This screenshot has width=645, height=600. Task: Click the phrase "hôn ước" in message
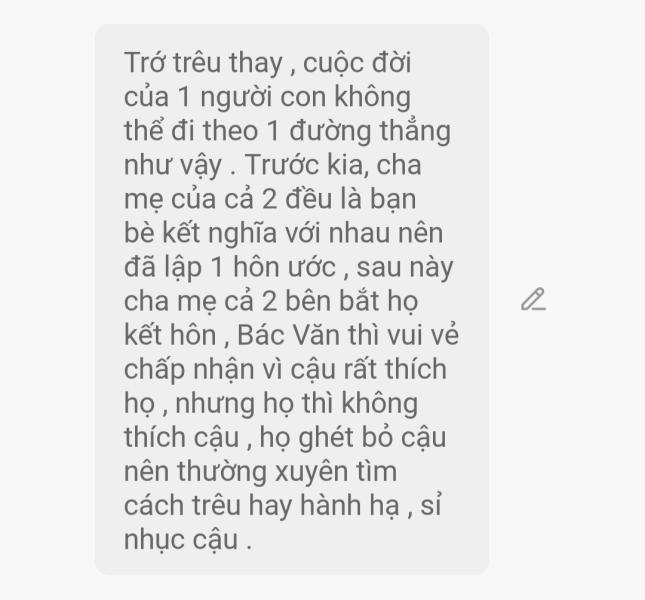tap(284, 268)
